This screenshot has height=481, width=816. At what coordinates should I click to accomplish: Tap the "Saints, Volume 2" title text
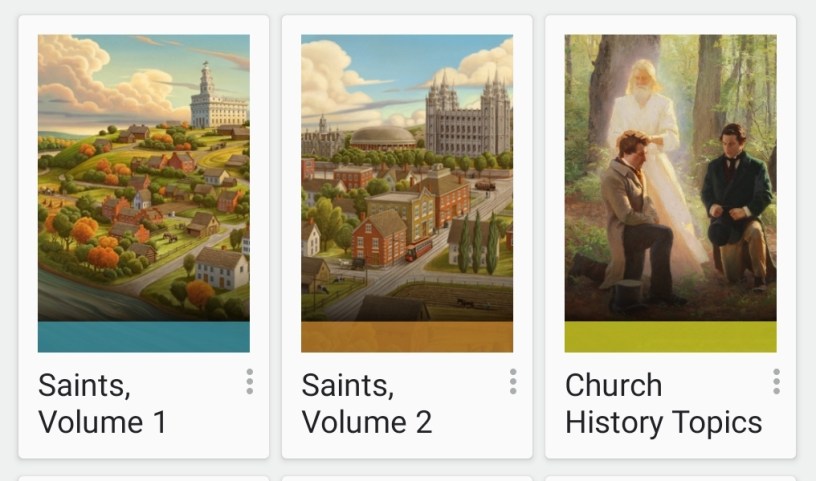(x=366, y=403)
